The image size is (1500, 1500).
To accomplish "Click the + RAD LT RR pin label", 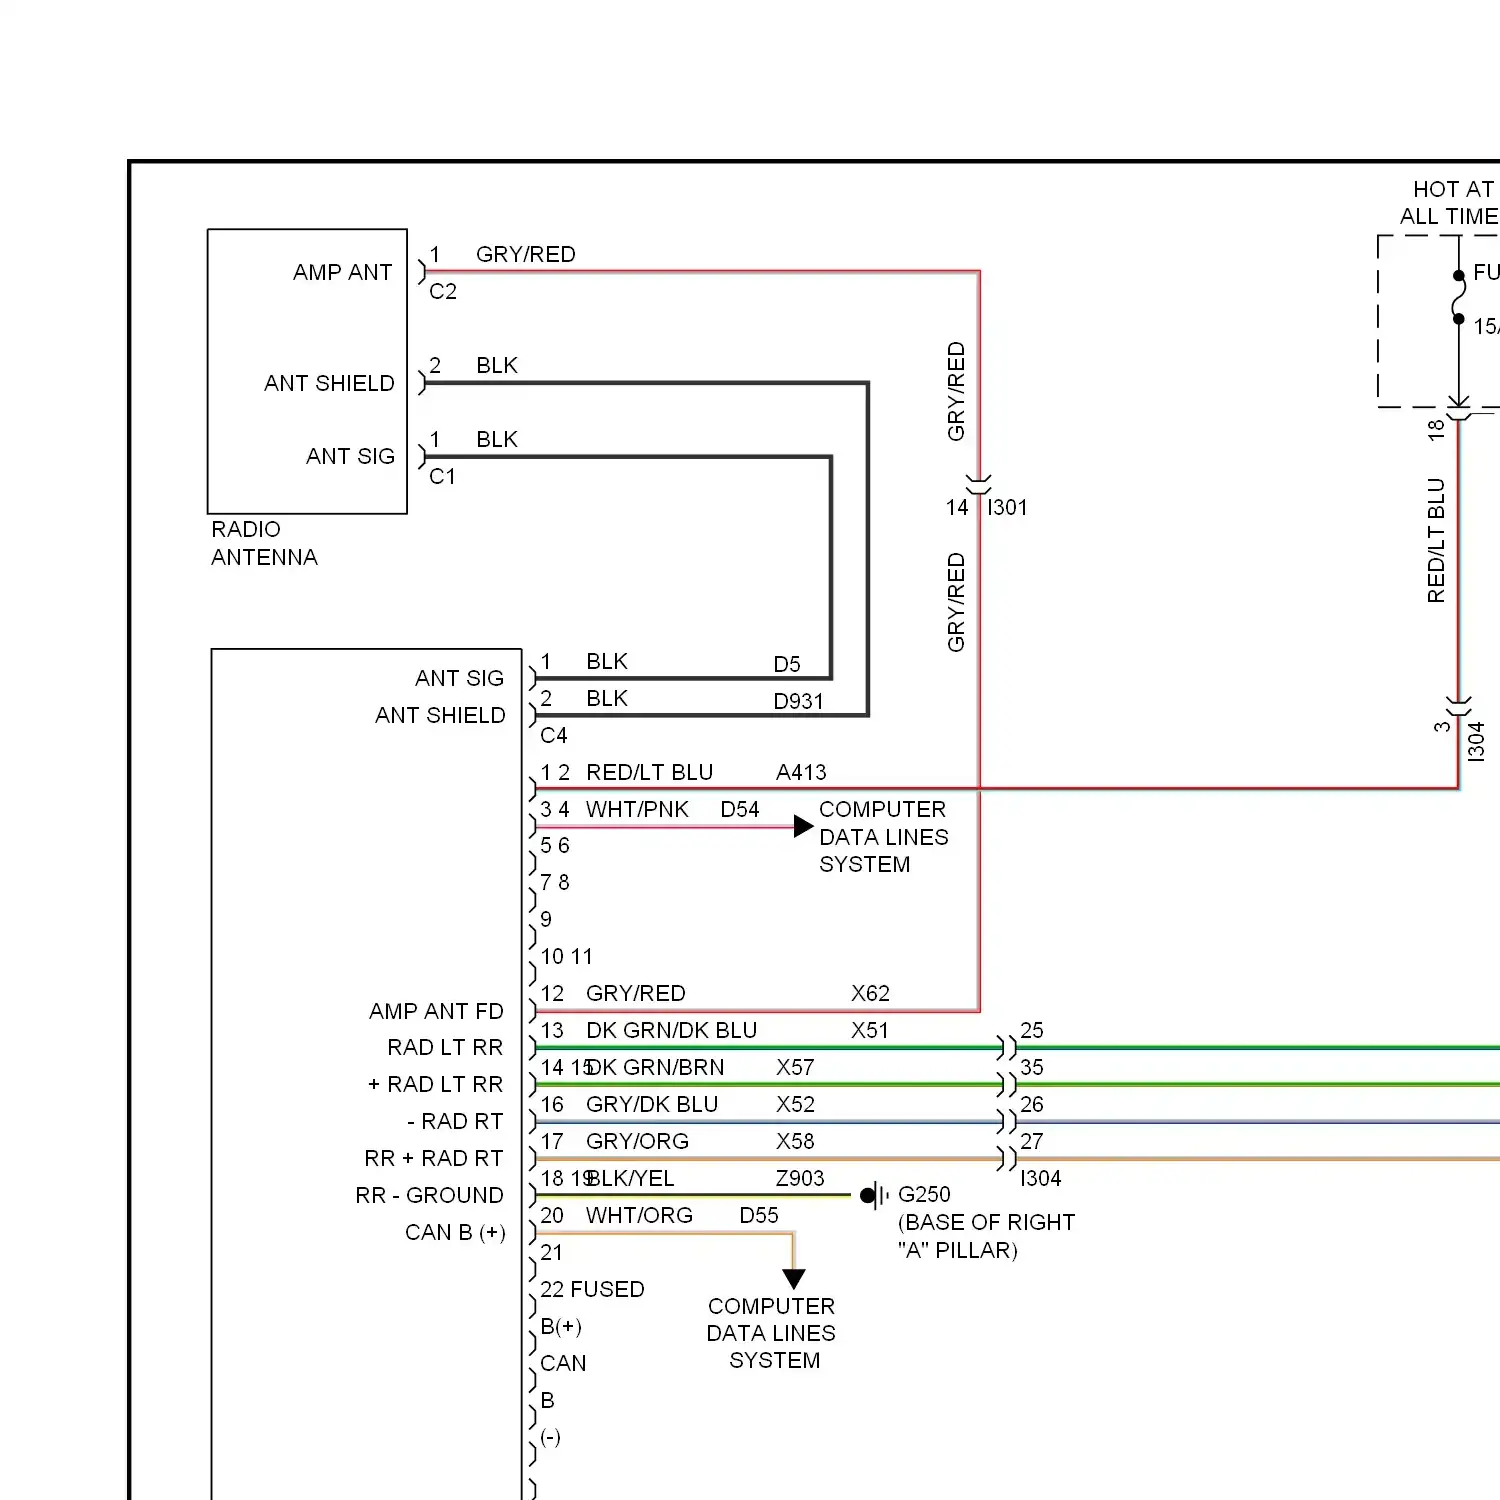I will 435,1084.
